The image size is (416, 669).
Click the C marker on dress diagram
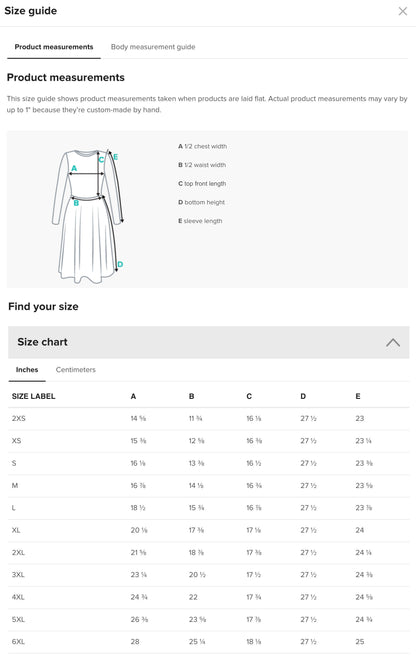(101, 160)
